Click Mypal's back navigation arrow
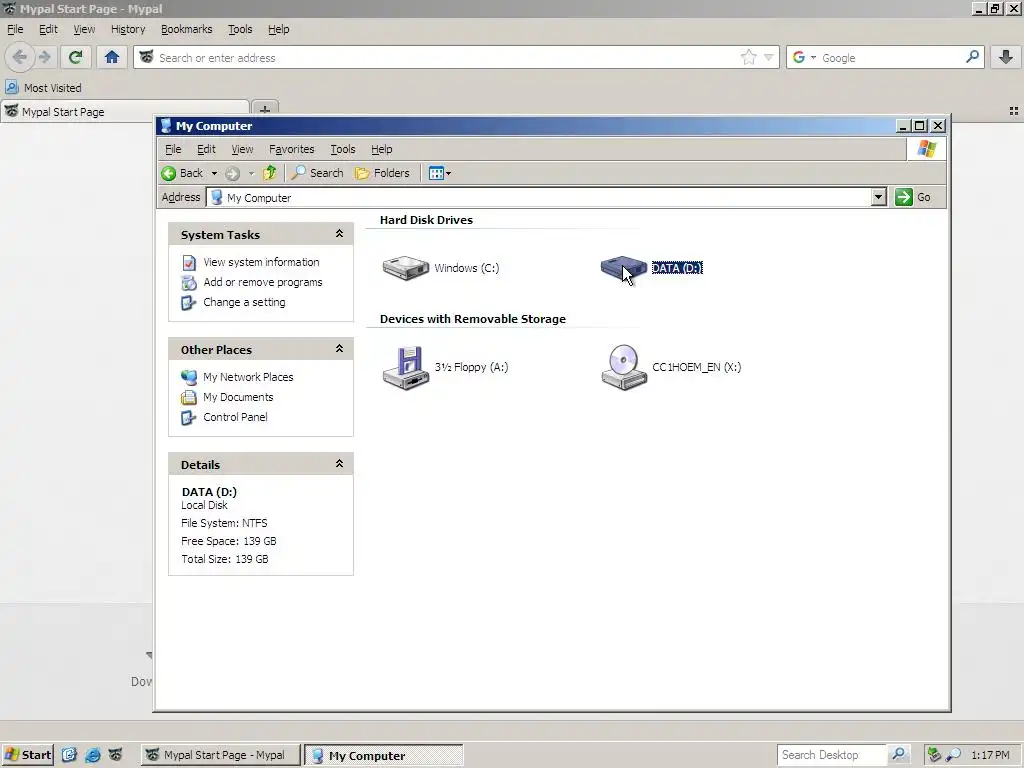 coord(19,57)
